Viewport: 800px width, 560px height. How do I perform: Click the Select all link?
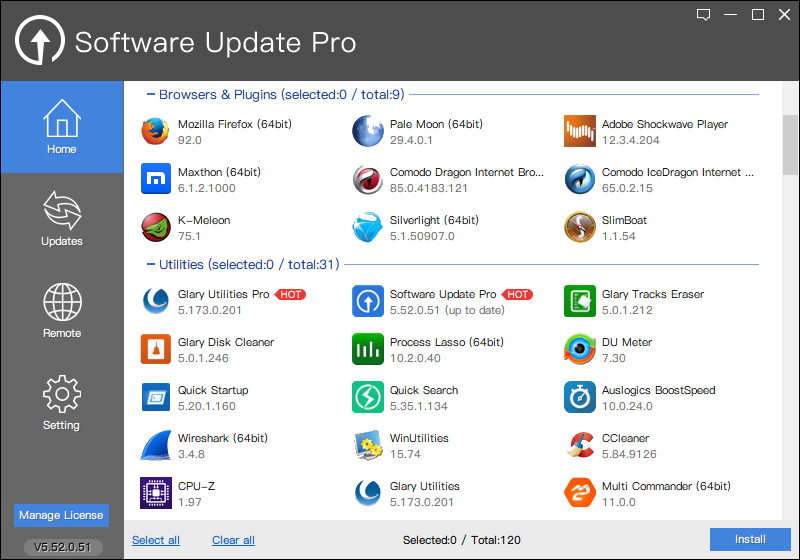[156, 540]
